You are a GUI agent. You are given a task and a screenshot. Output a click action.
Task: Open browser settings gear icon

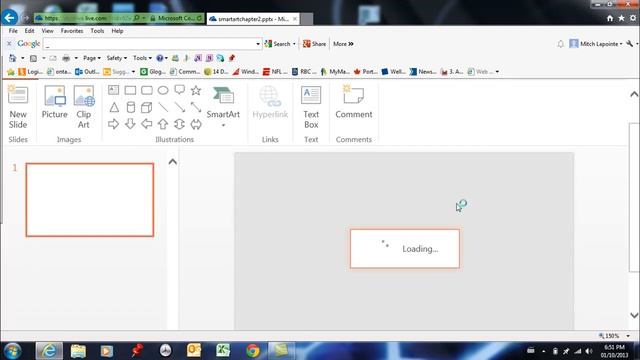pyautogui.click(x=633, y=18)
